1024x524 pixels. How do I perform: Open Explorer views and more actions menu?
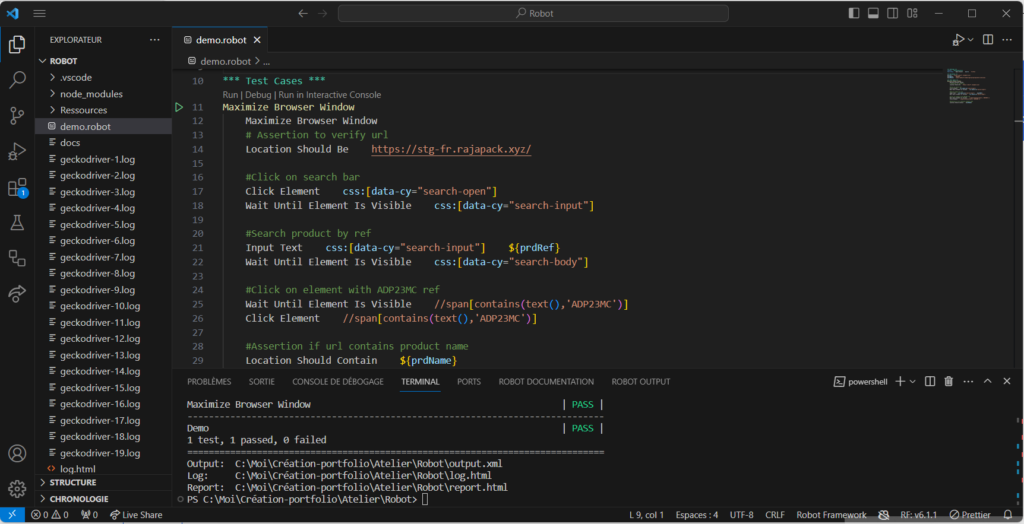[154, 40]
